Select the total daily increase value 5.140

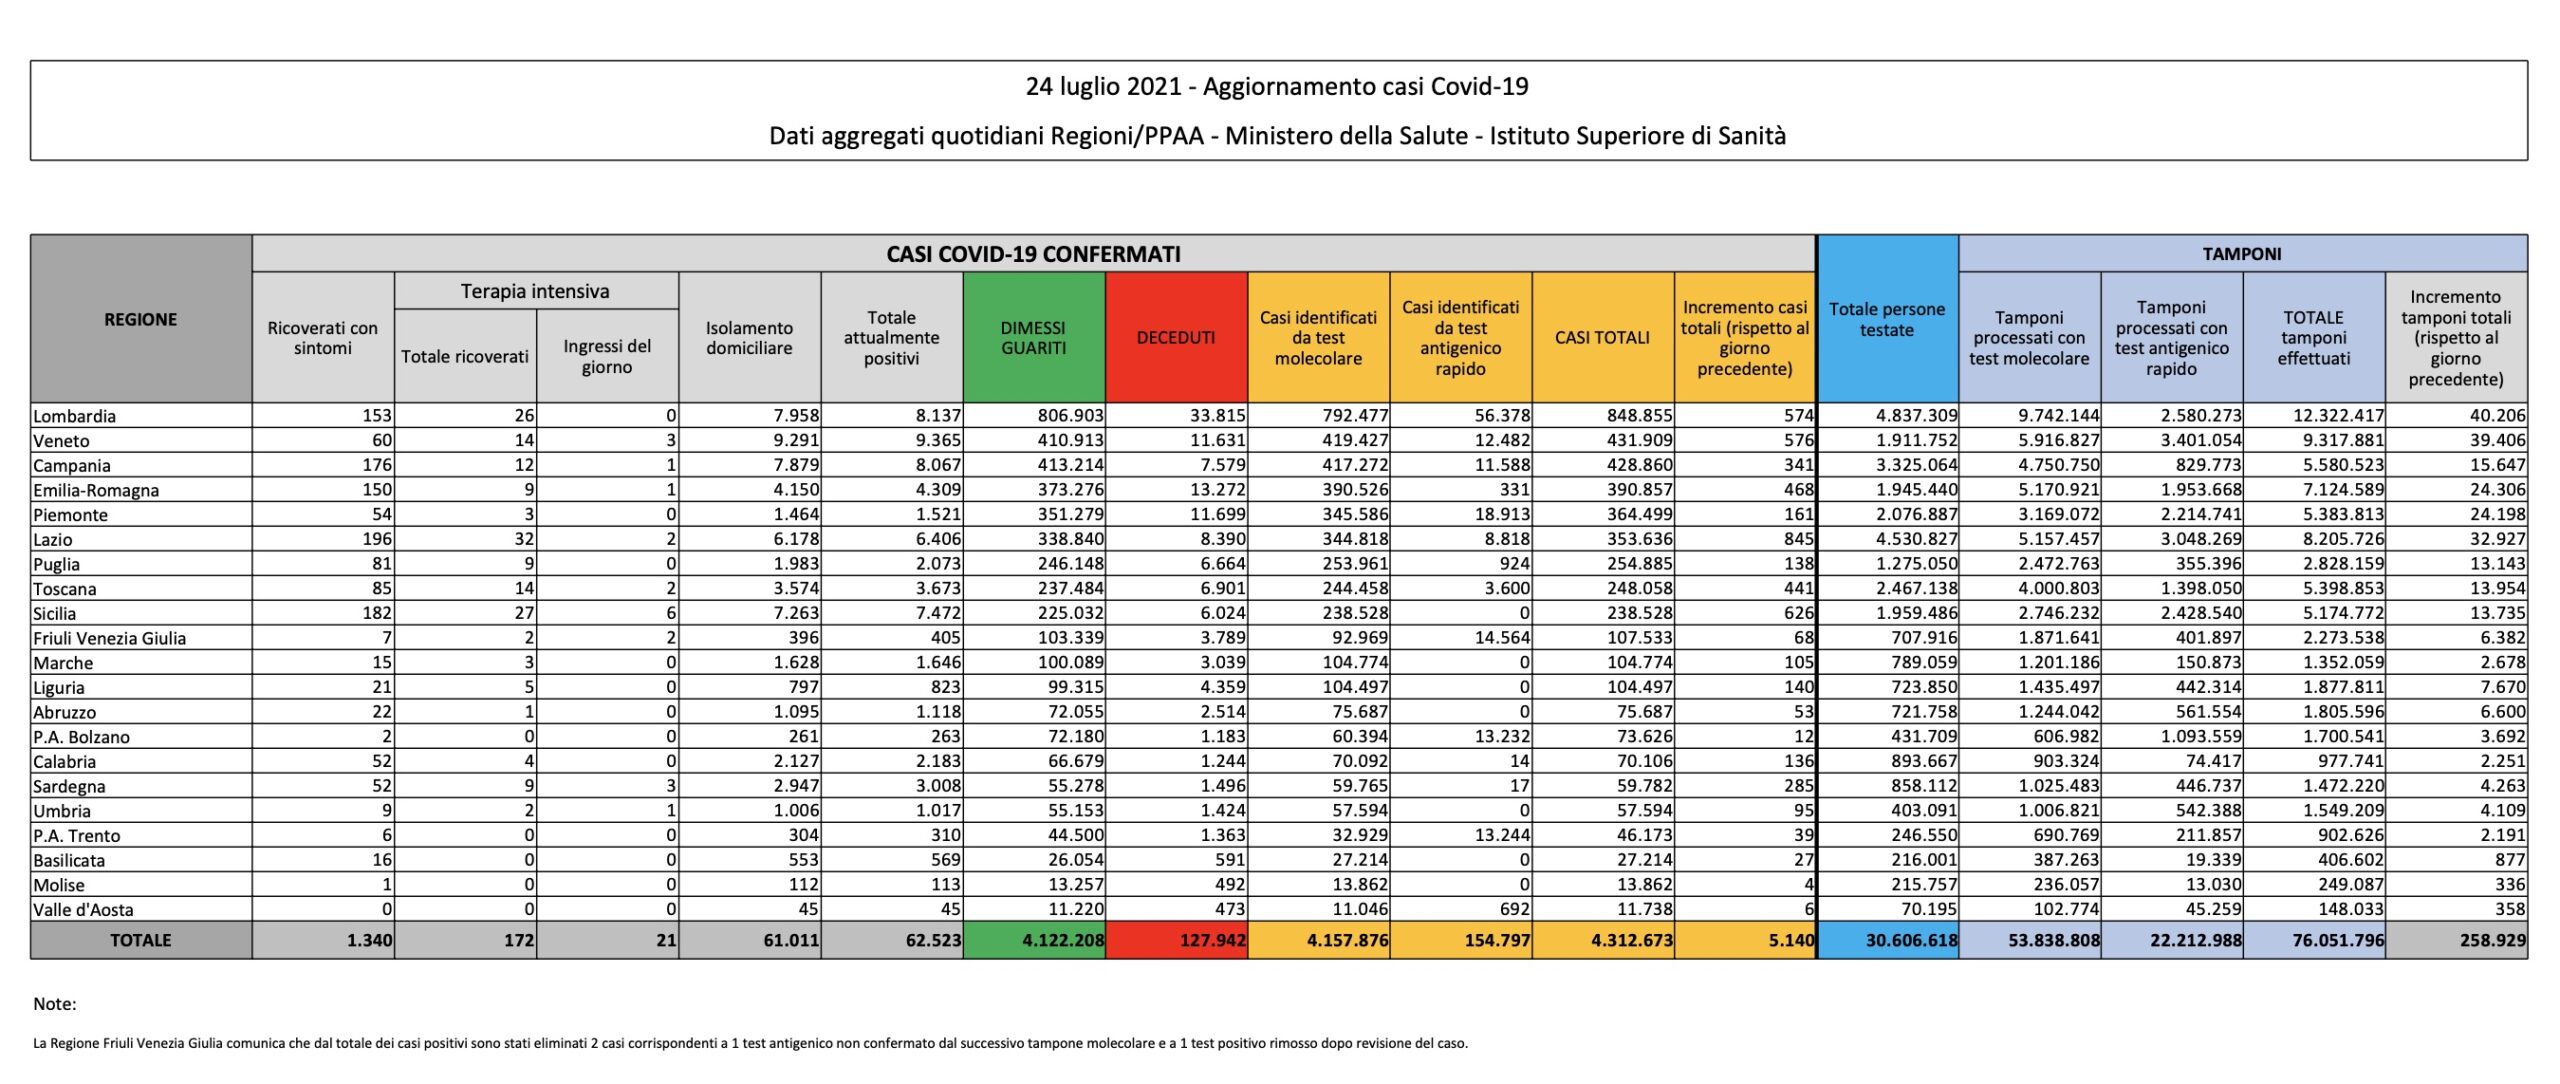(1790, 940)
